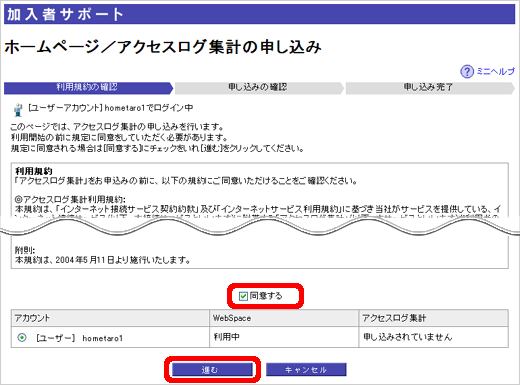Image resolution: width=520 pixels, height=385 pixels.
Task: Click the [ユーザー] hometaro1 row label
Action: pyautogui.click(x=79, y=338)
